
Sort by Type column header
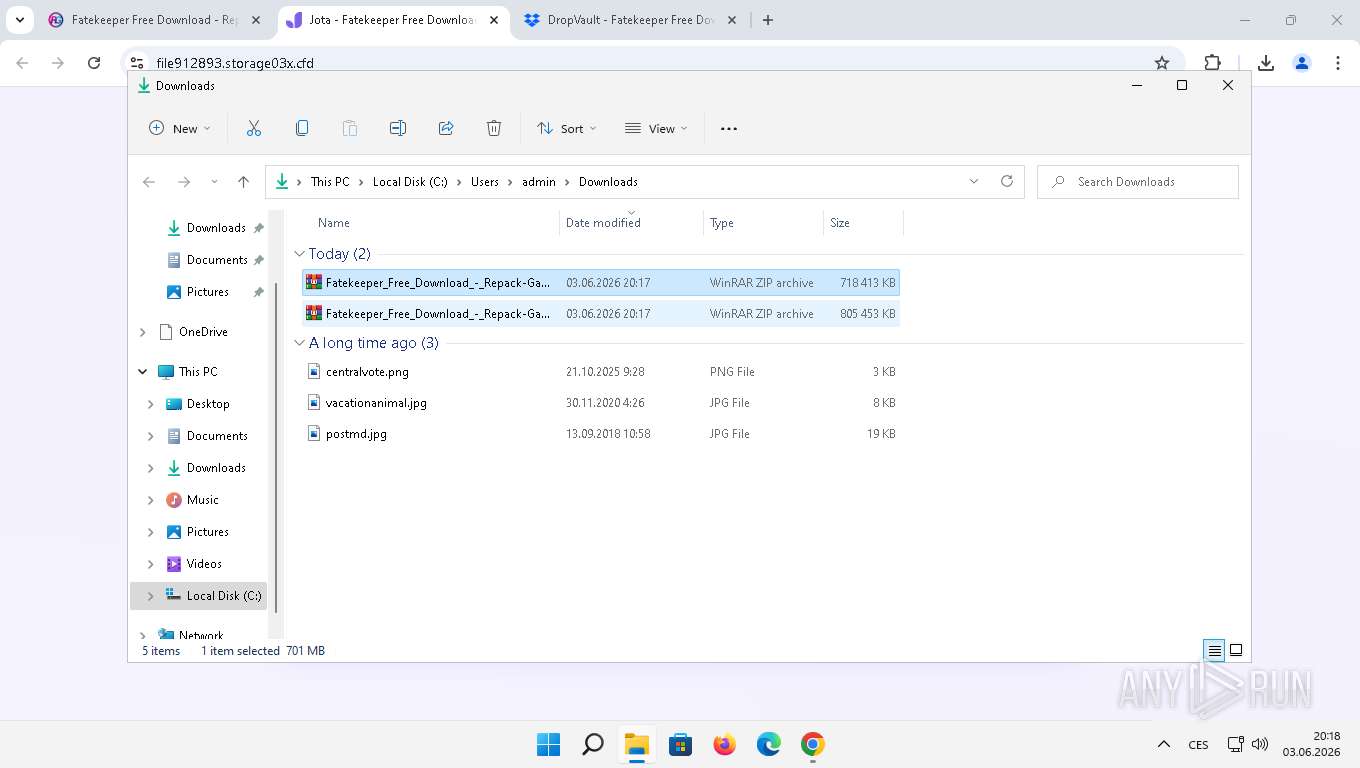[722, 223]
